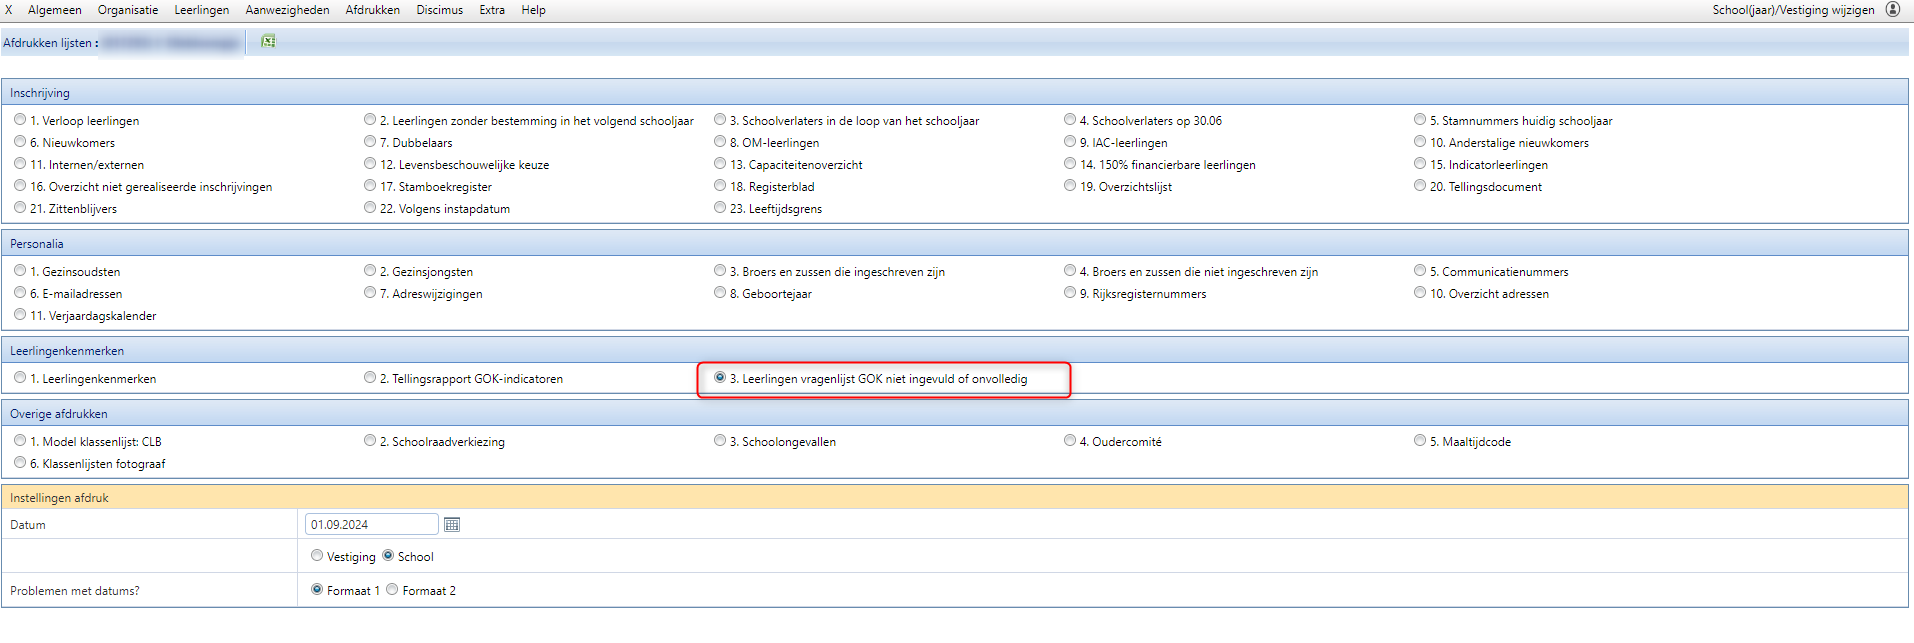1914x643 pixels.
Task: Select the Klassenlijsten fotograaf option
Action: click(20, 463)
